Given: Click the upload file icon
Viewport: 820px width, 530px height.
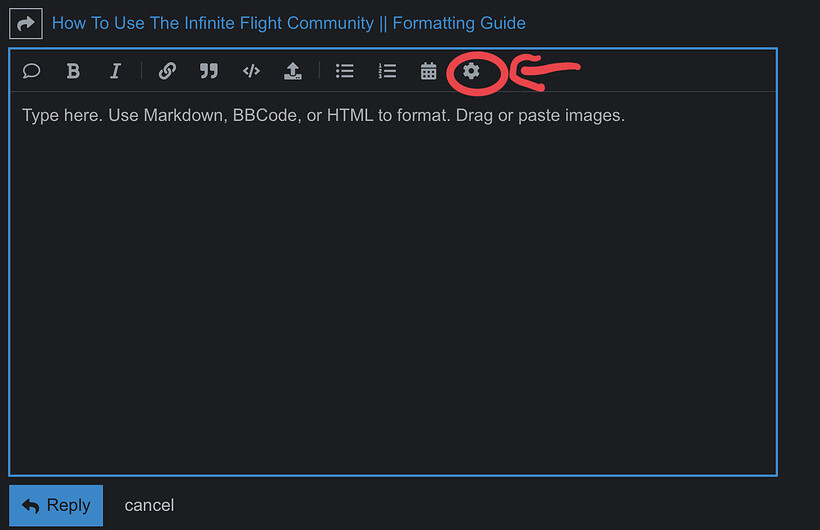Looking at the screenshot, I should click(292, 71).
